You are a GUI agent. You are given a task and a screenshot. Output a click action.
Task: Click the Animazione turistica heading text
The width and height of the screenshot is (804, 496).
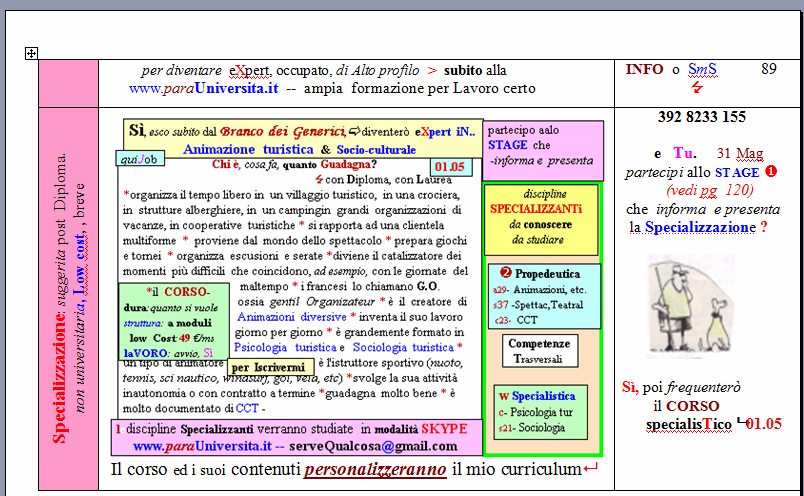(248, 149)
